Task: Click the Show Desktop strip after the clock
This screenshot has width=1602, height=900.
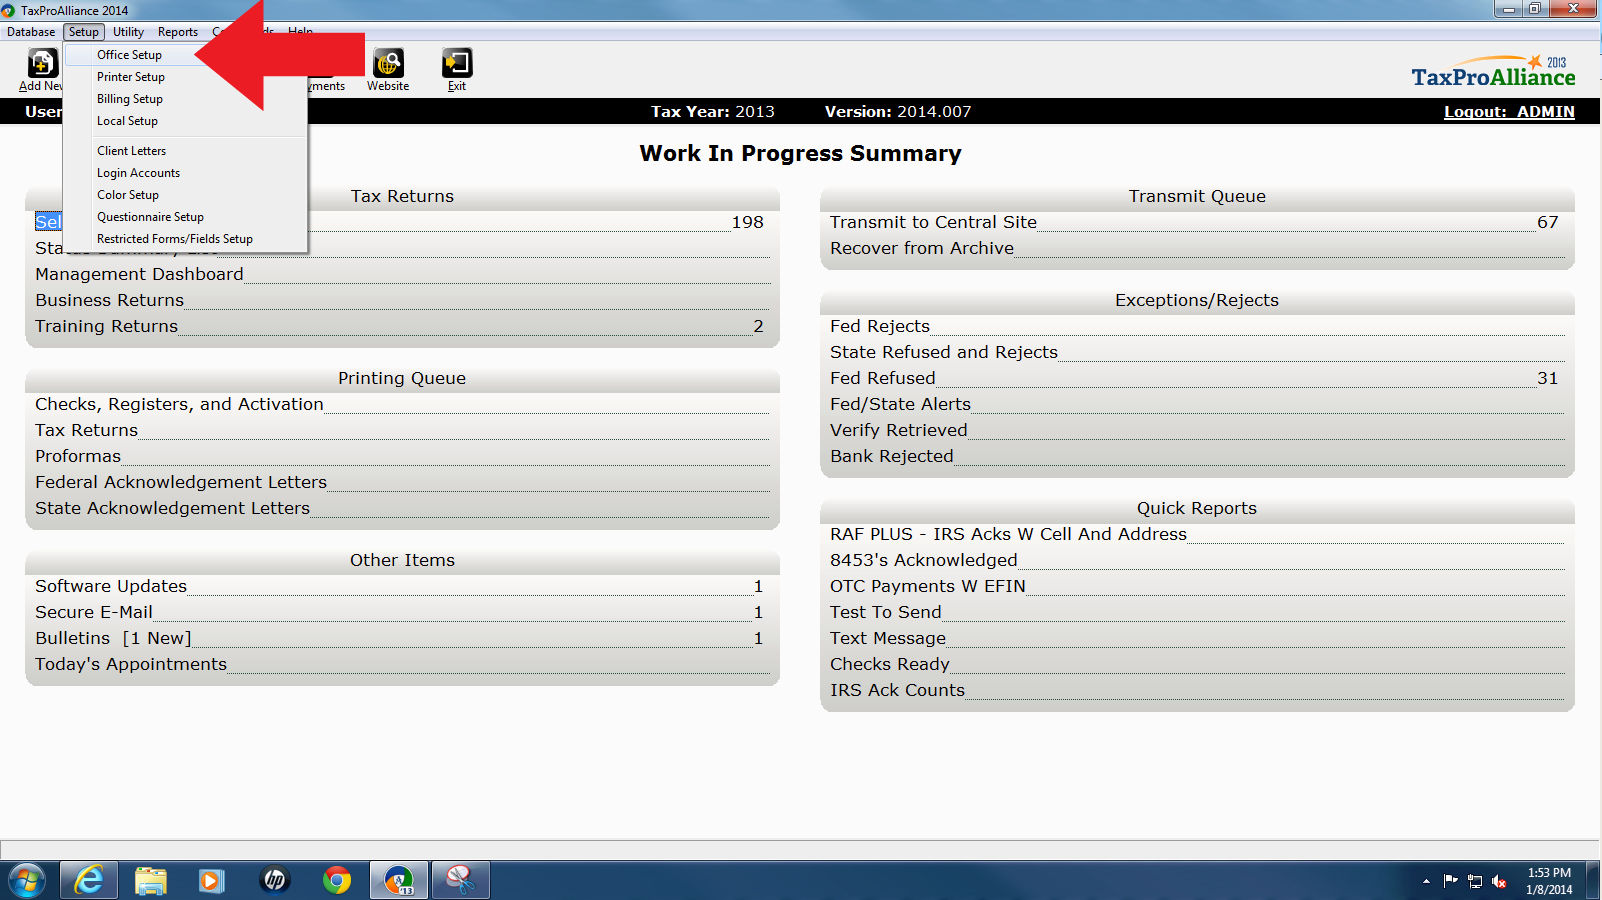Action: [1594, 881]
